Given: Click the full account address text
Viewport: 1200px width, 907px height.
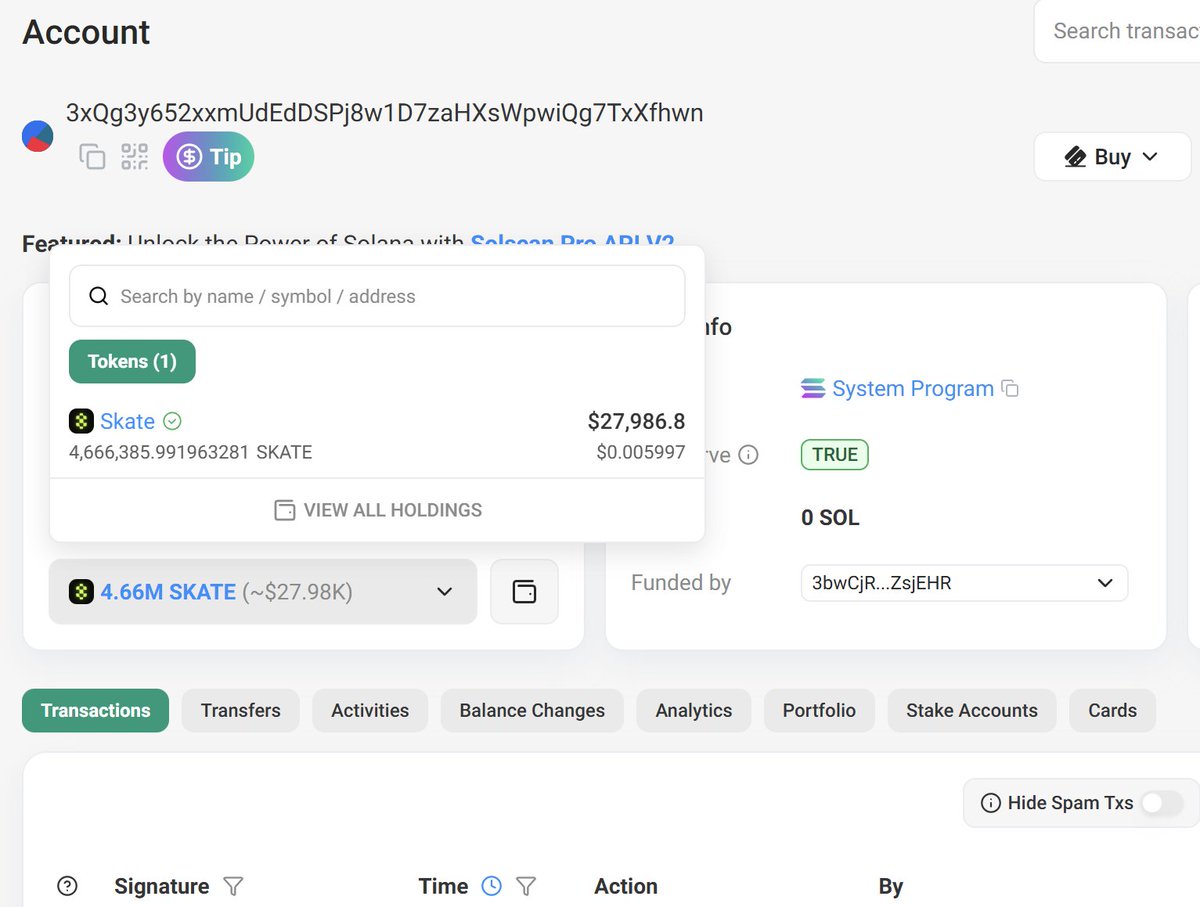Looking at the screenshot, I should pos(385,113).
